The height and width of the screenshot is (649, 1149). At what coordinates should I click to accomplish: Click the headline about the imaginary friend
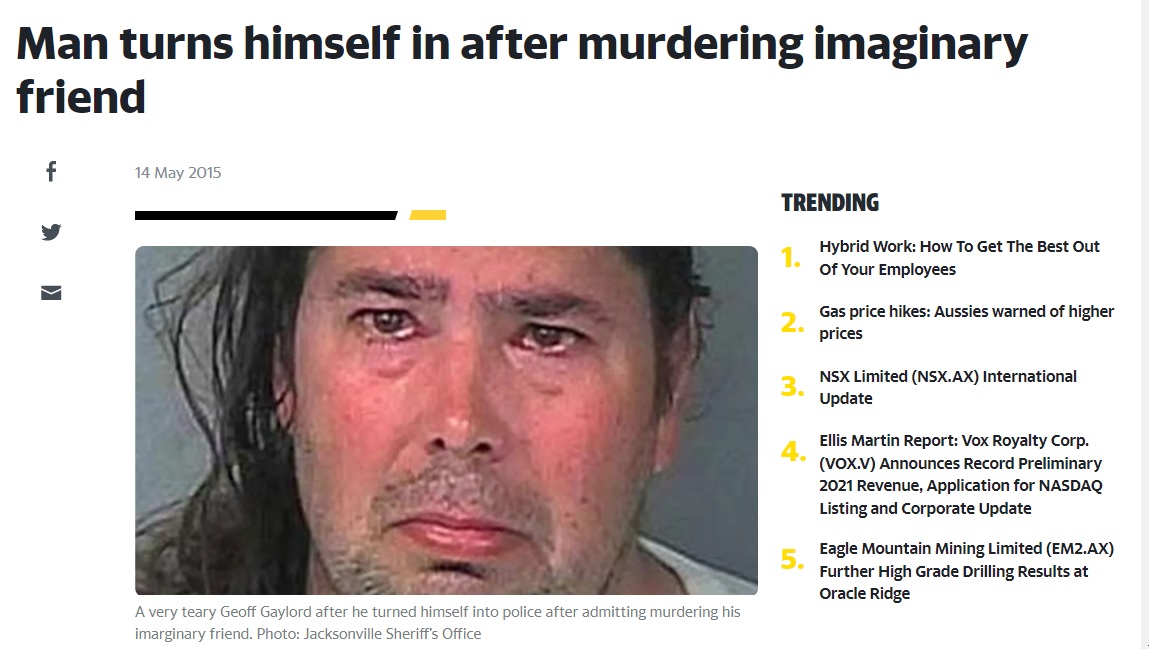(x=522, y=70)
